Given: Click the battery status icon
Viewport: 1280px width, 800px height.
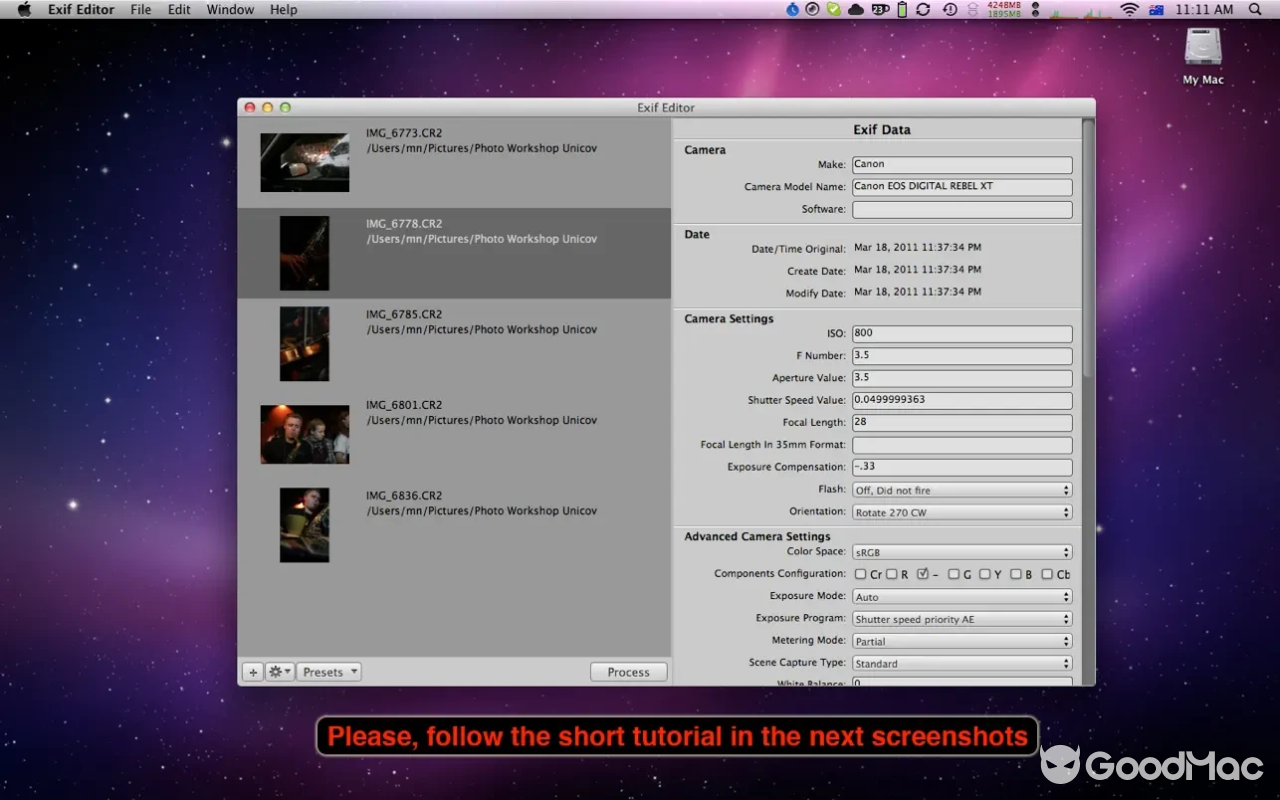Looking at the screenshot, I should (902, 9).
